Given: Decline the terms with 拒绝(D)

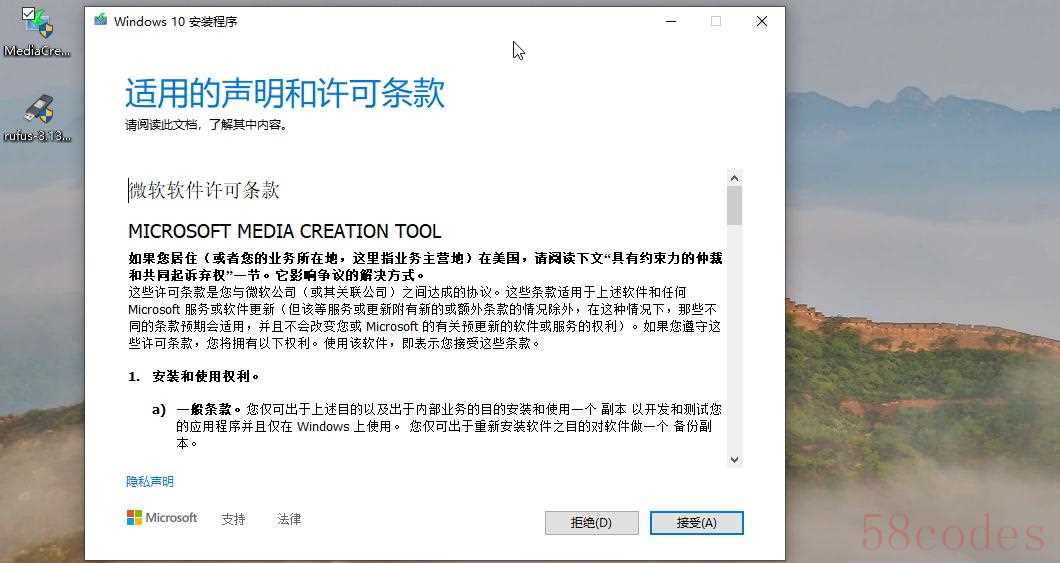Looking at the screenshot, I should tap(591, 523).
